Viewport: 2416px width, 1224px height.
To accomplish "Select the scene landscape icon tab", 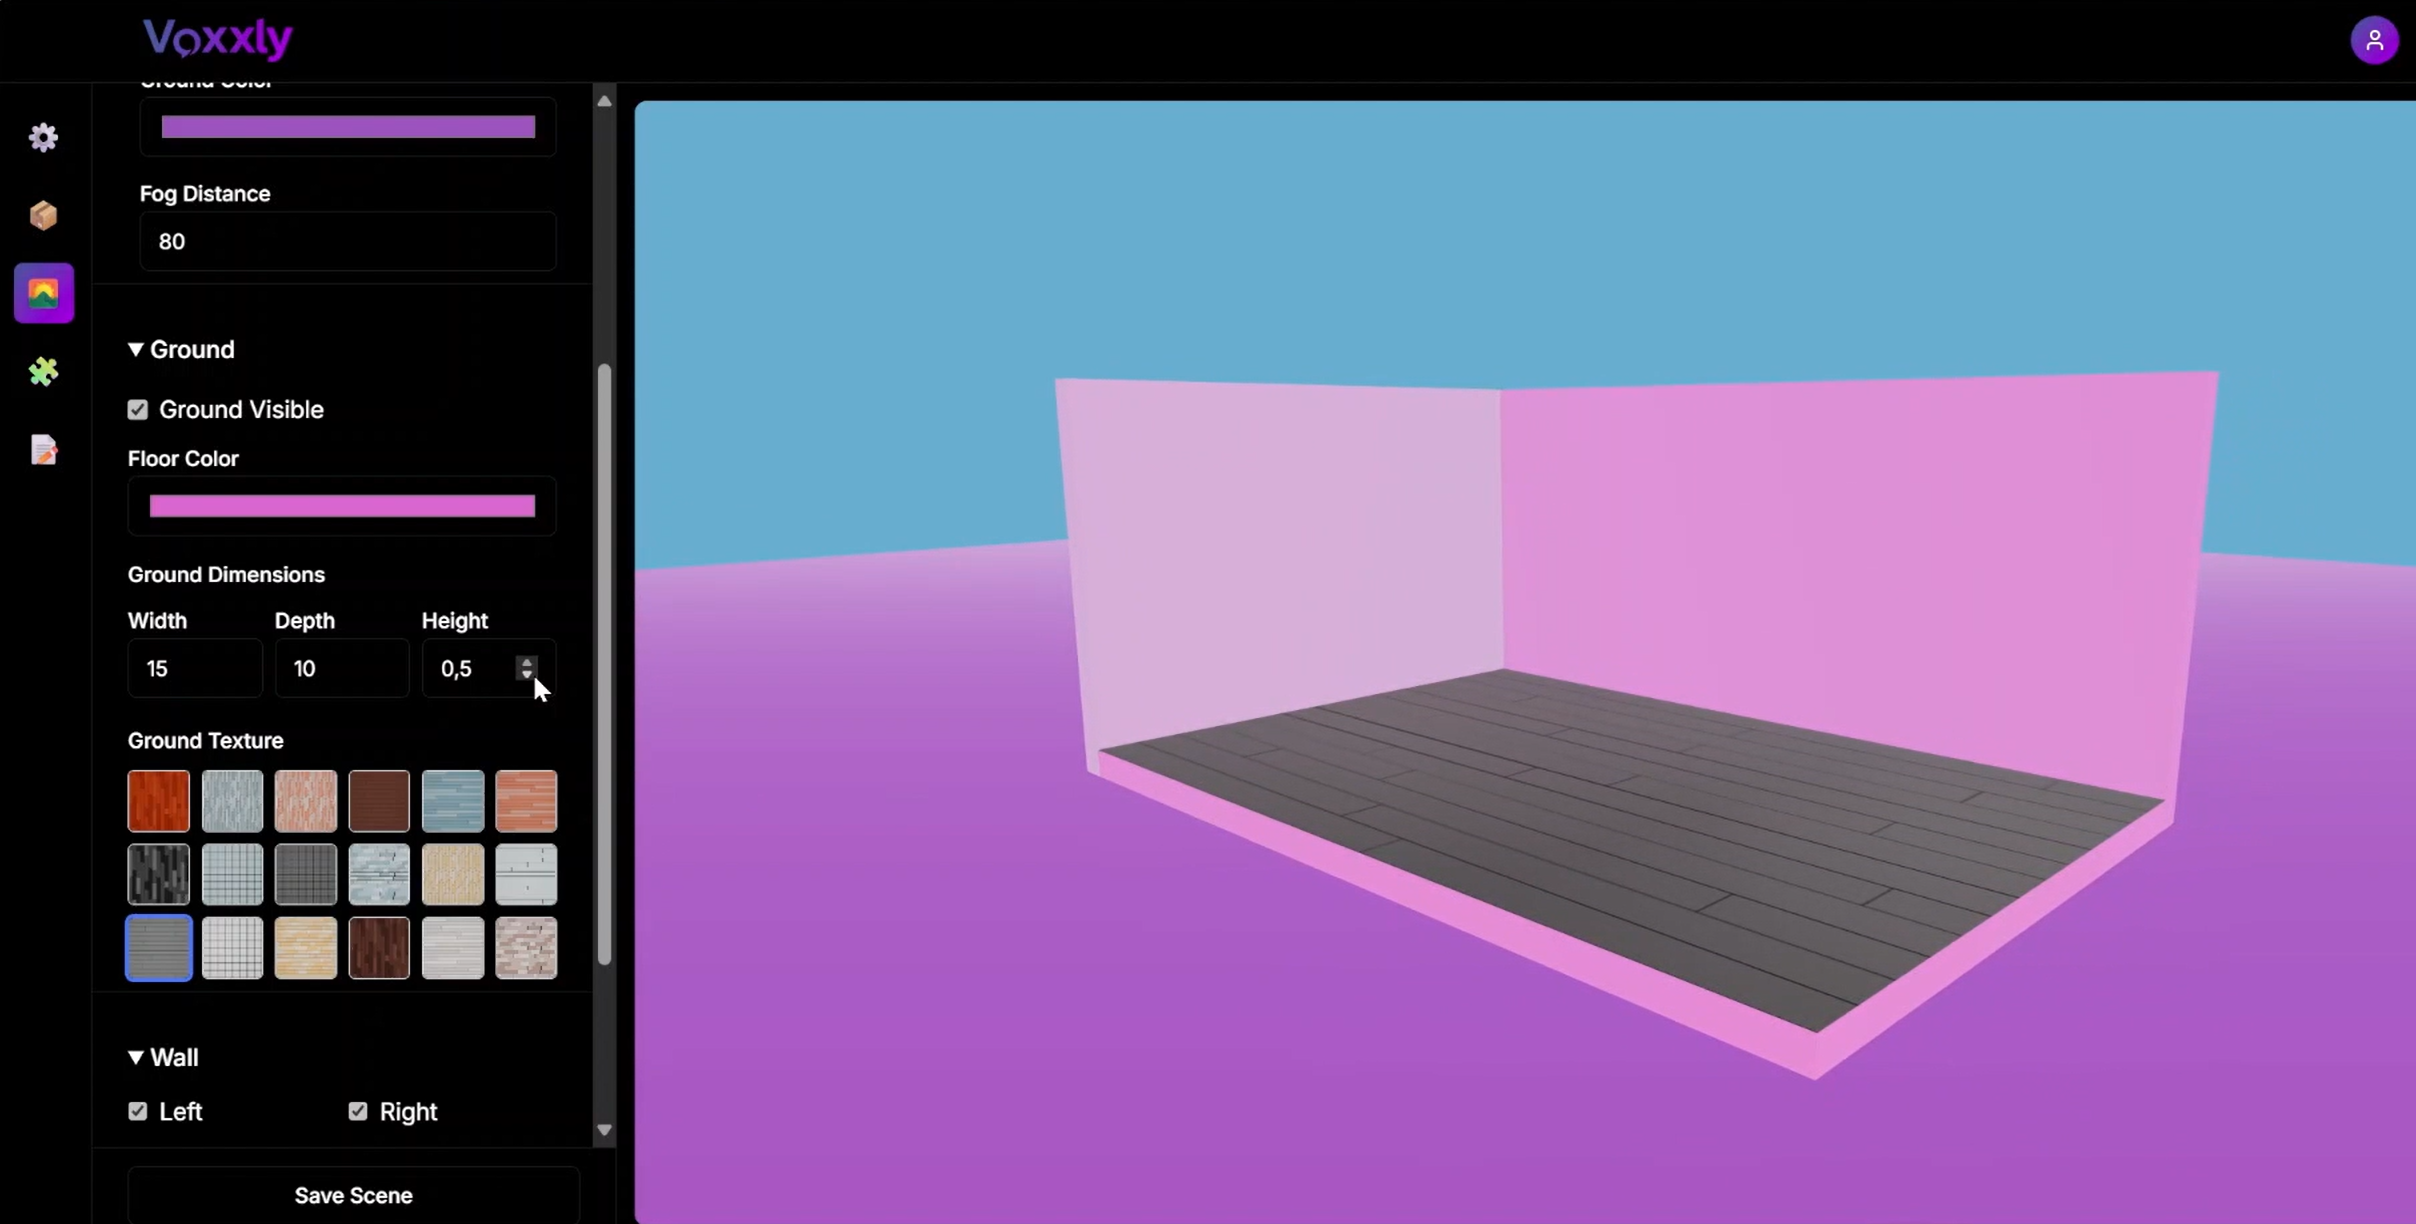I will tap(44, 293).
